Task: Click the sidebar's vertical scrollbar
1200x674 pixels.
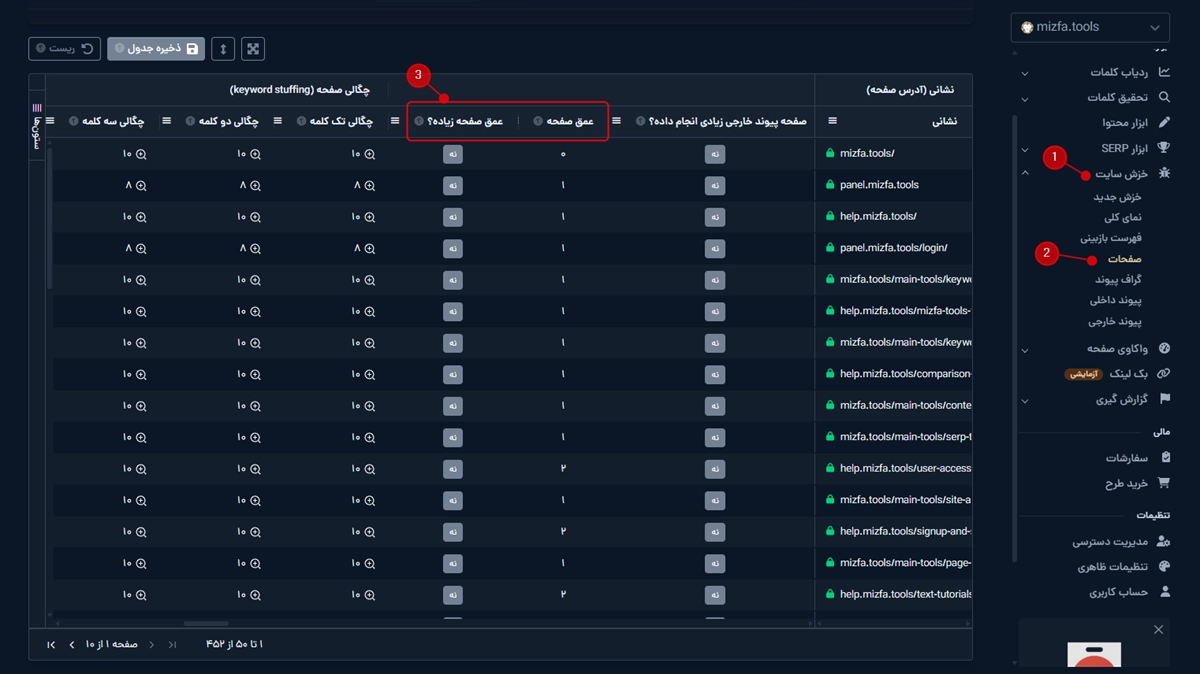Action: pos(1014,338)
